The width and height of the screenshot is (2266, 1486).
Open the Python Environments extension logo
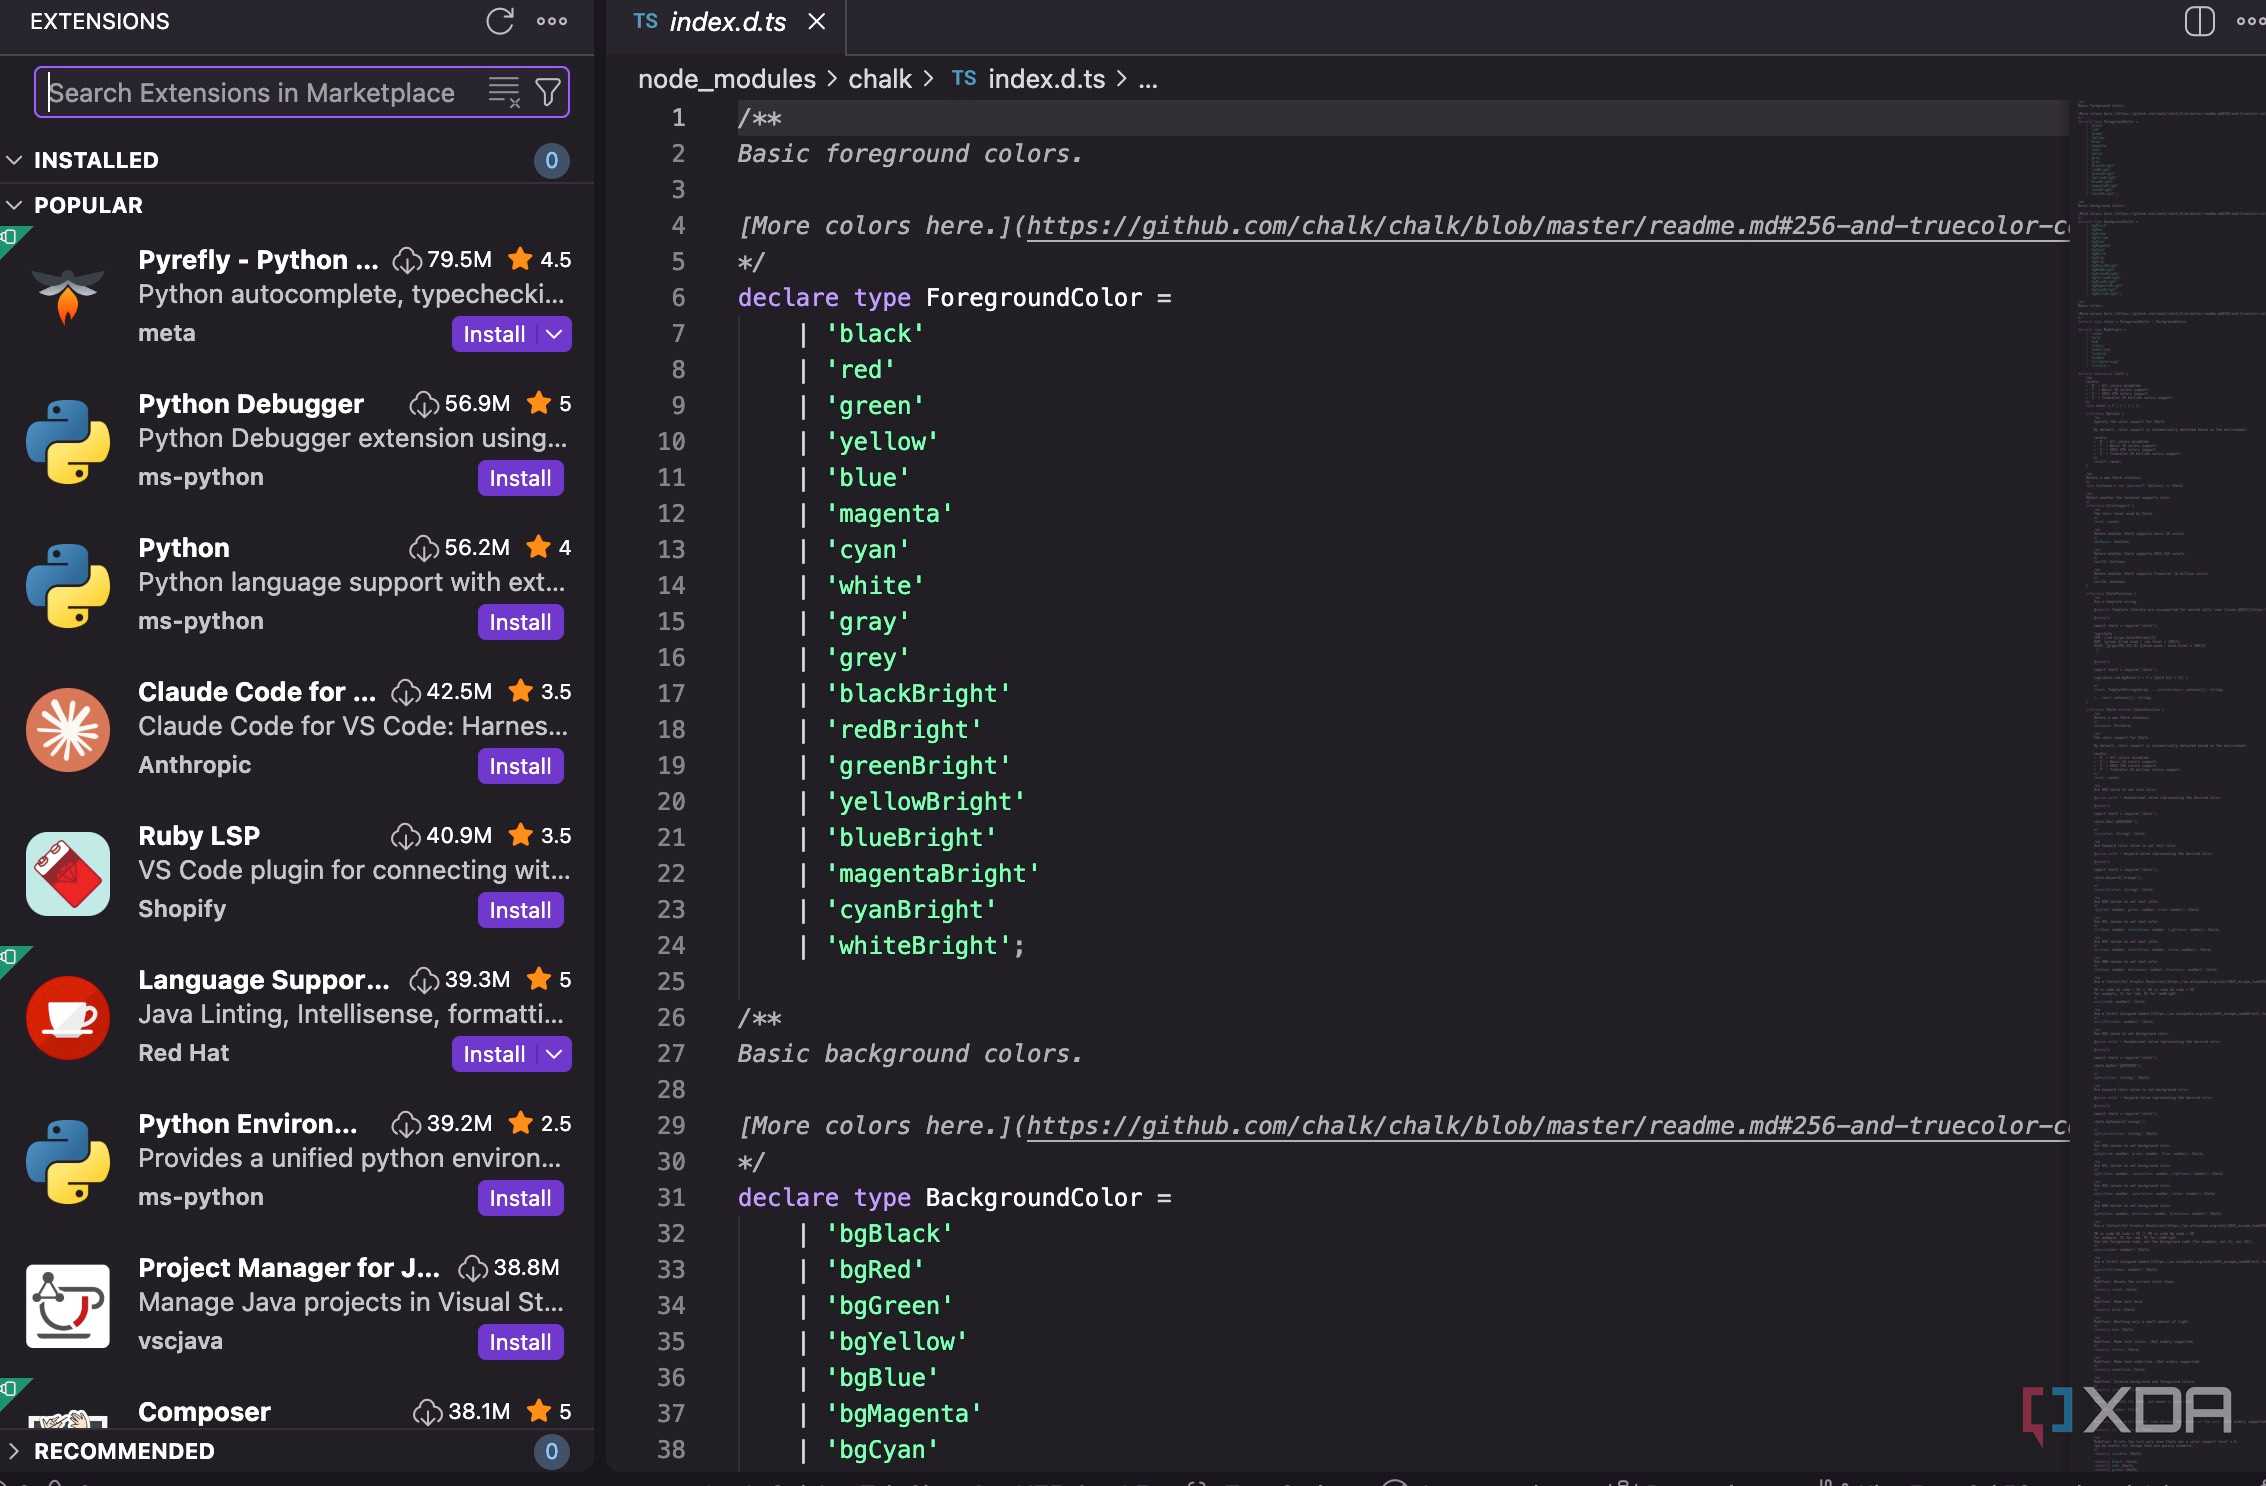(68, 1161)
